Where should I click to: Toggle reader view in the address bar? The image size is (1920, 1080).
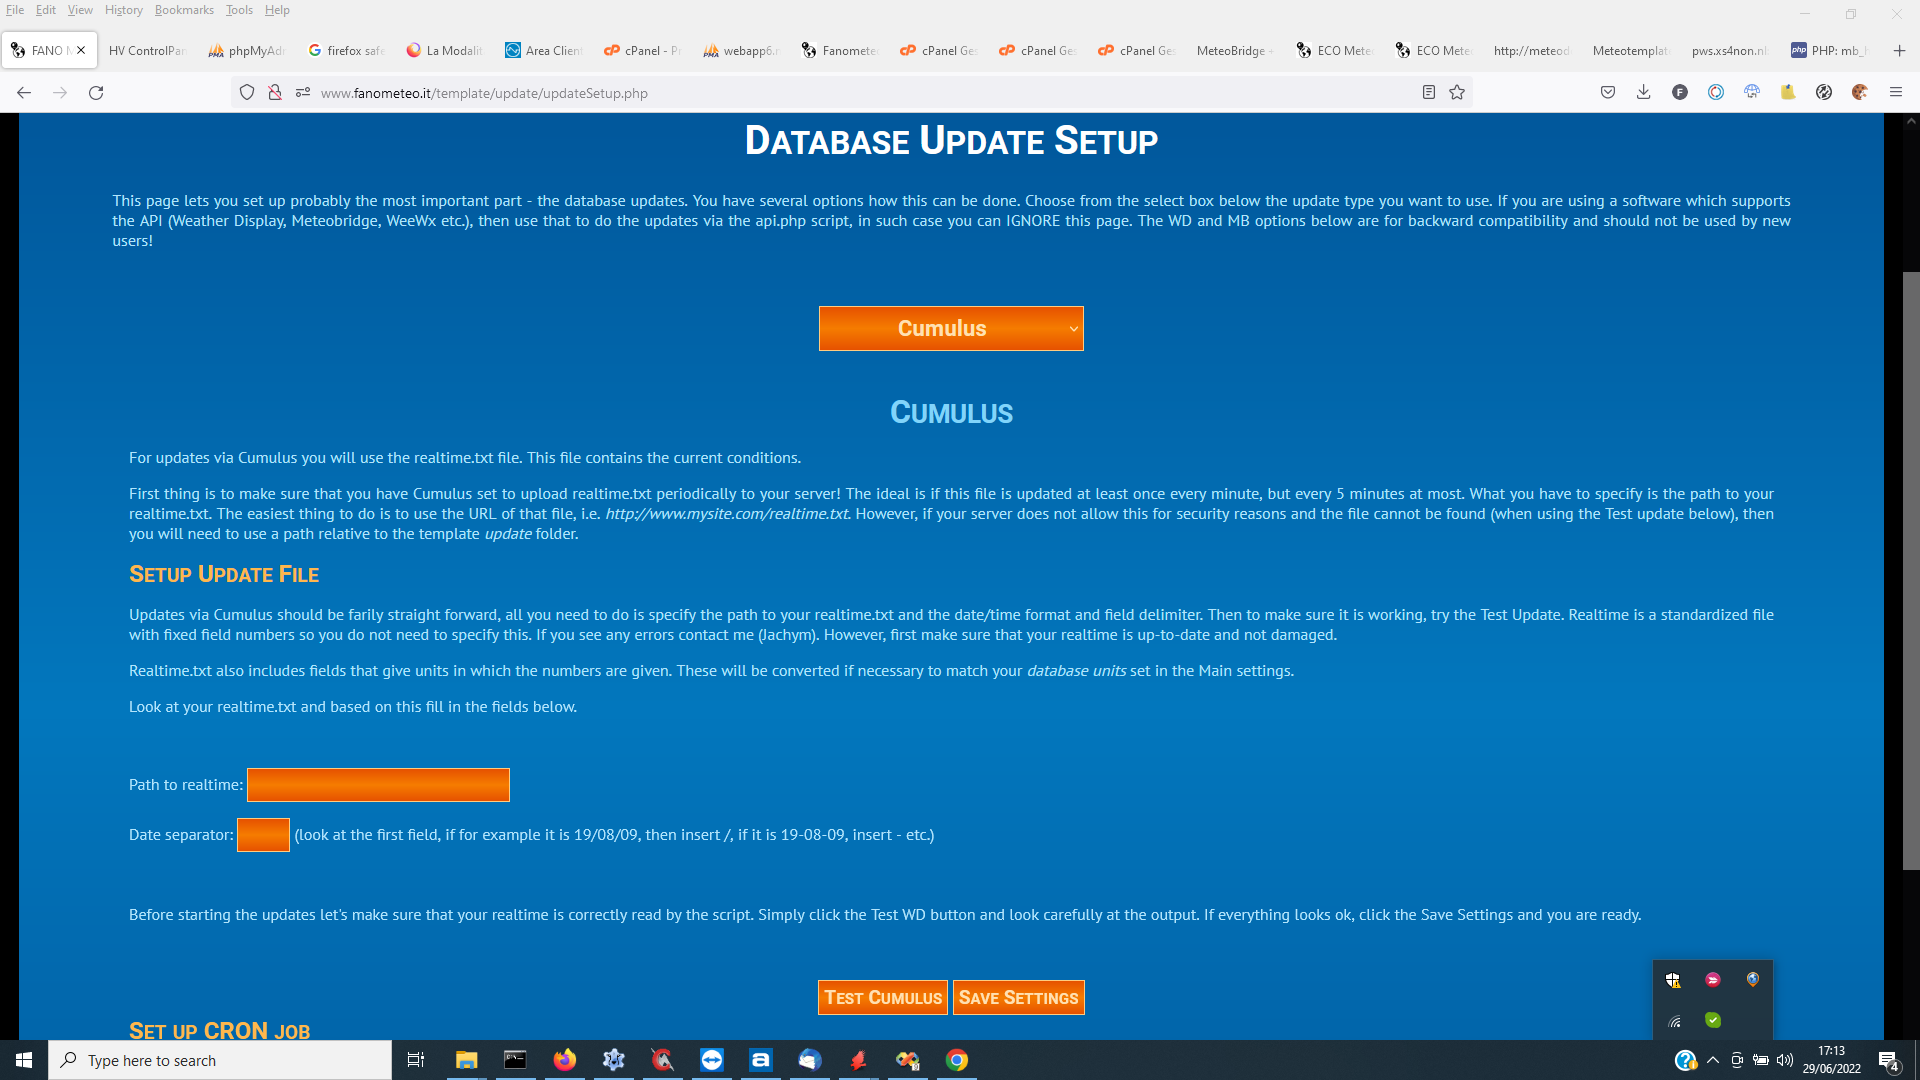[1429, 93]
